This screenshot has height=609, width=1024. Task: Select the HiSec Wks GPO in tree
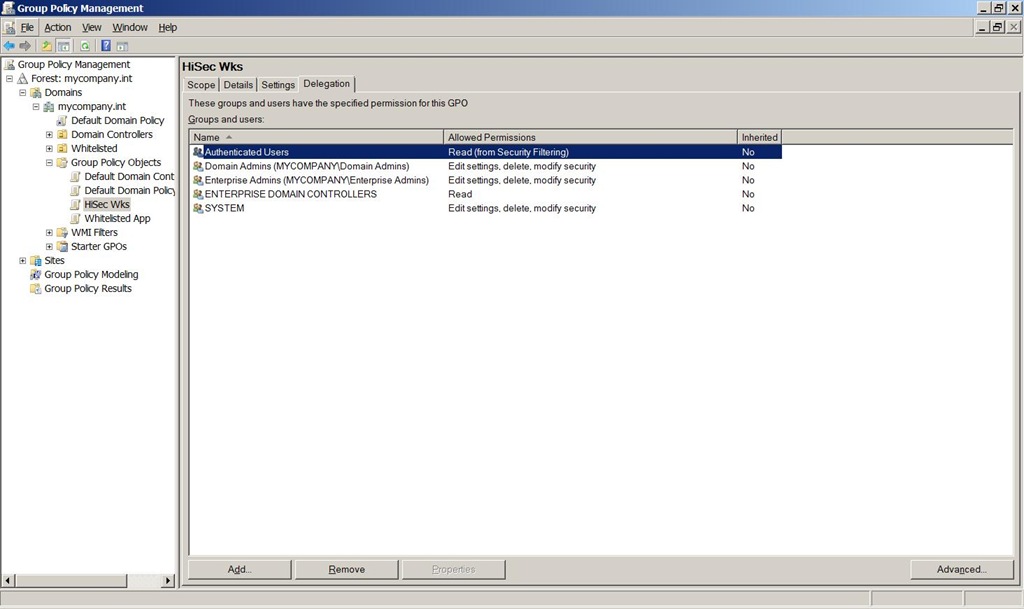107,204
